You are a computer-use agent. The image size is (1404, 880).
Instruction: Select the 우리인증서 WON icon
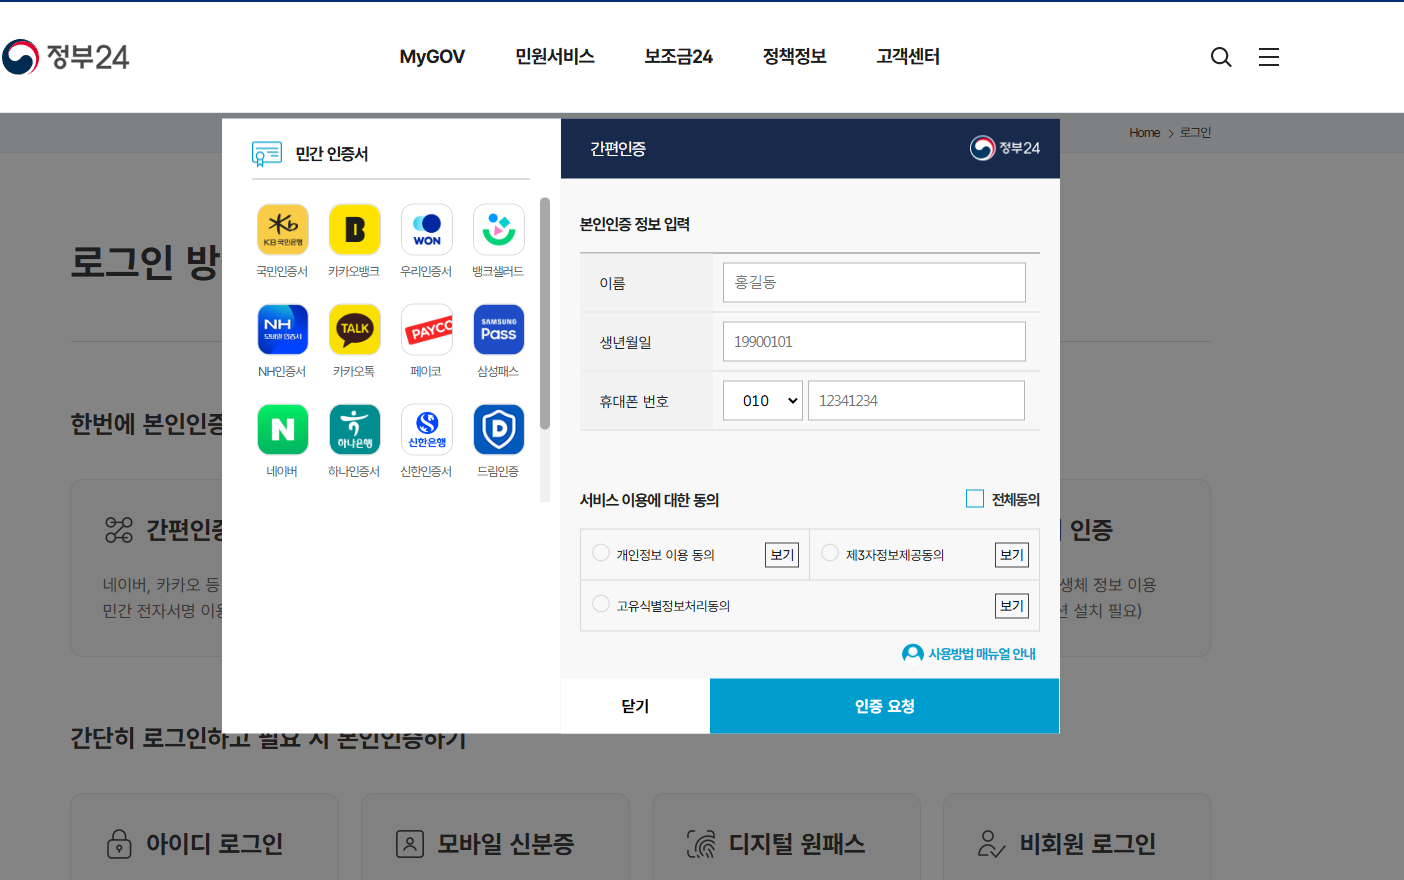427,230
